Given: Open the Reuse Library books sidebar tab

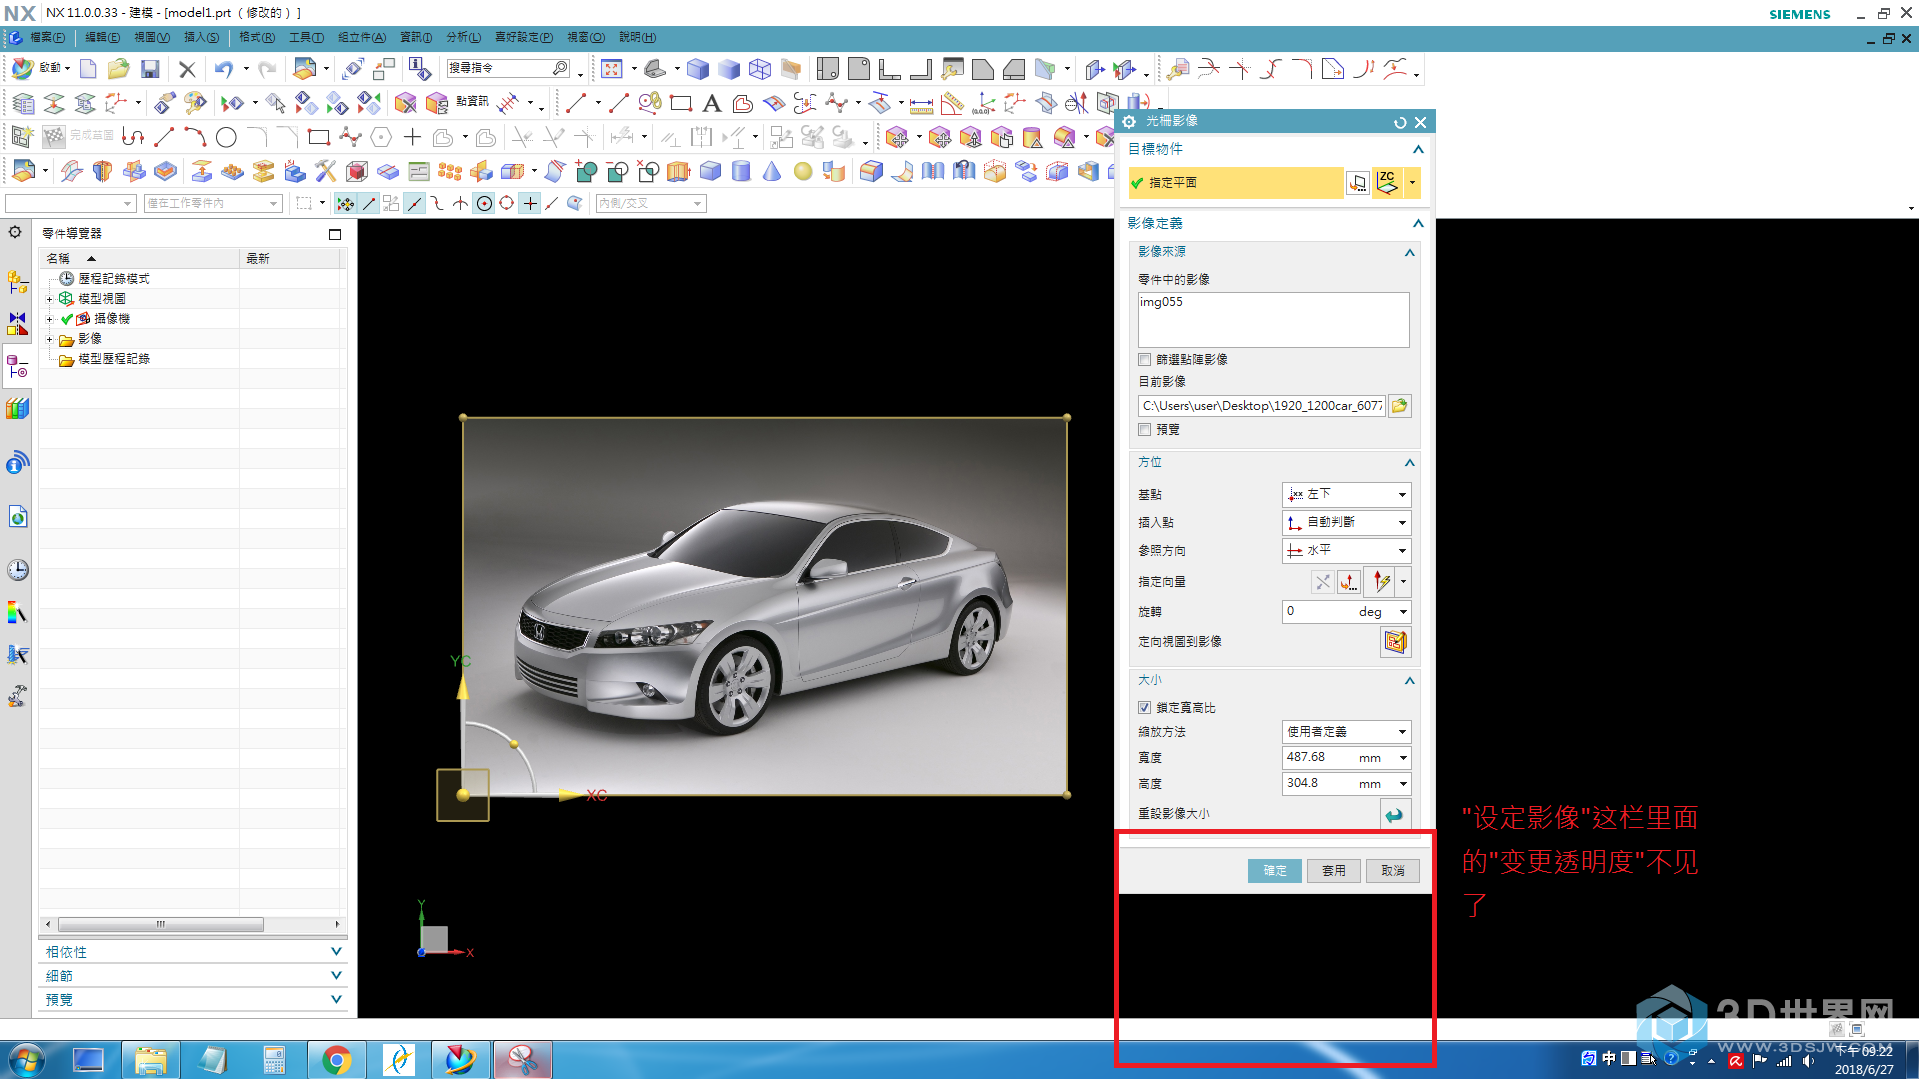Looking at the screenshot, I should pyautogui.click(x=17, y=408).
